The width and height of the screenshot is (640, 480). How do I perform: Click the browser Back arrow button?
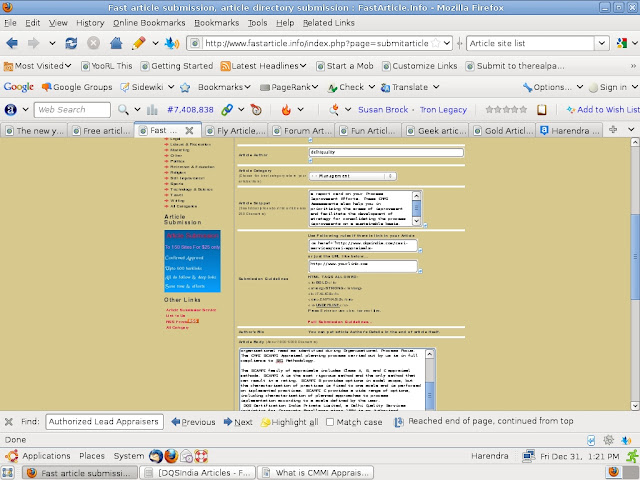pyautogui.click(x=14, y=44)
